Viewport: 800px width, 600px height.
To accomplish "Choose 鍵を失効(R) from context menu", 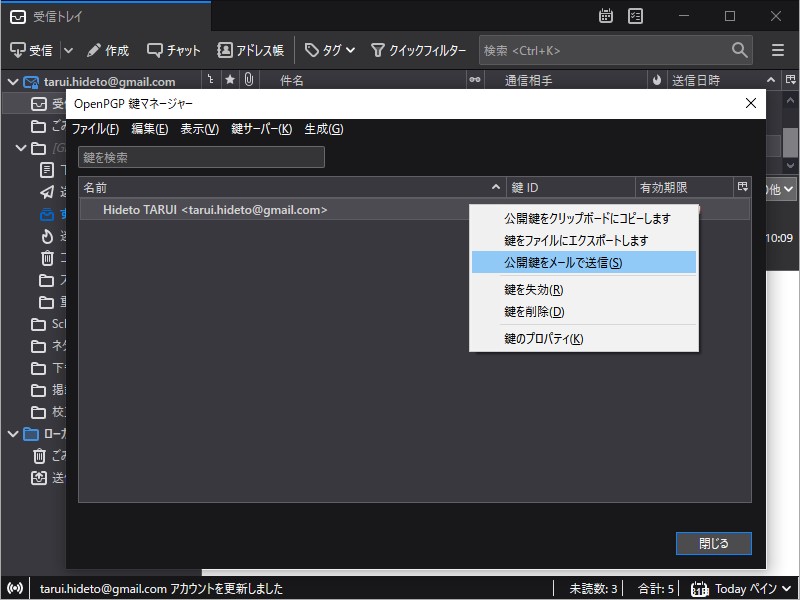I will tap(584, 290).
